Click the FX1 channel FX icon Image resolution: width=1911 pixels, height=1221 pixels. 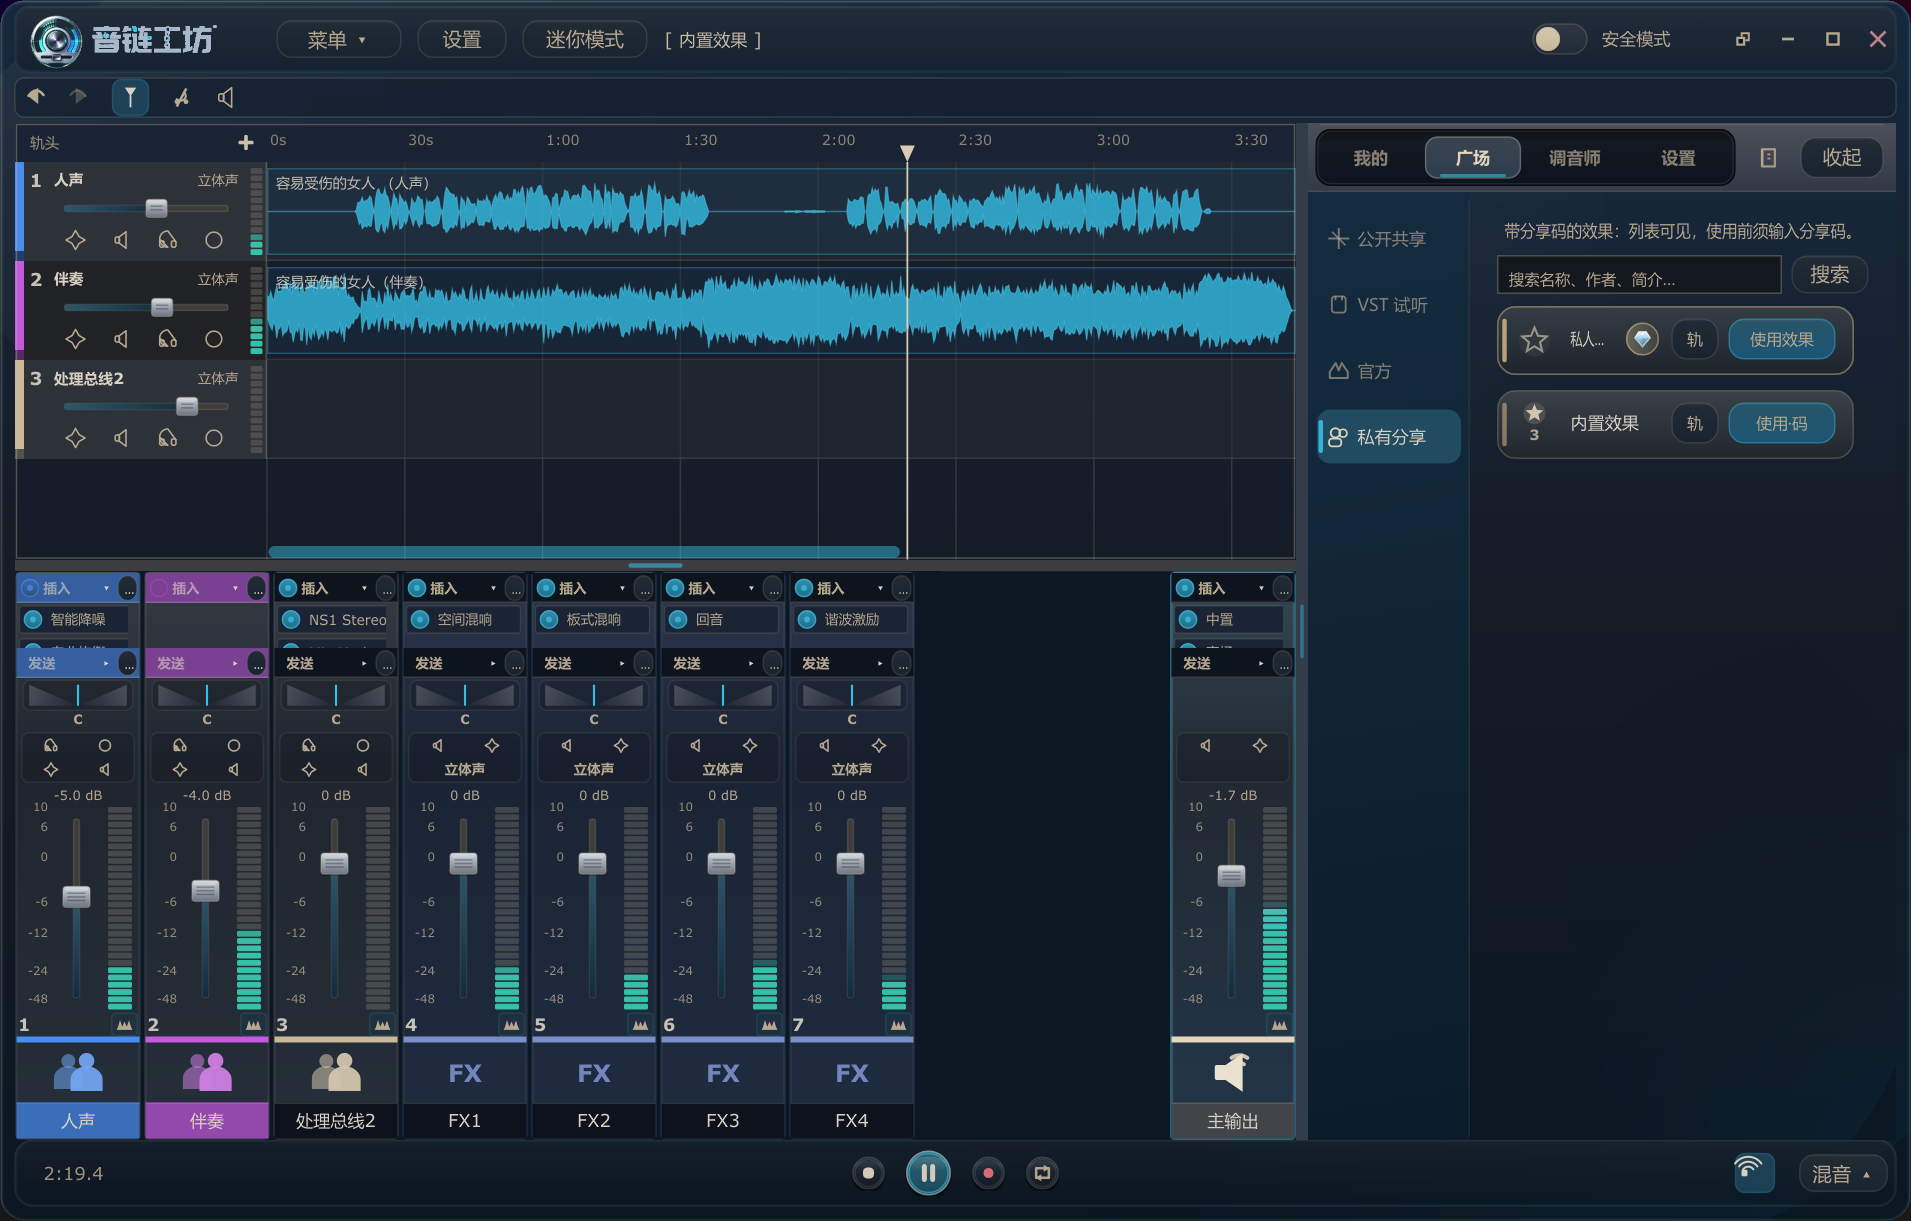[465, 1073]
